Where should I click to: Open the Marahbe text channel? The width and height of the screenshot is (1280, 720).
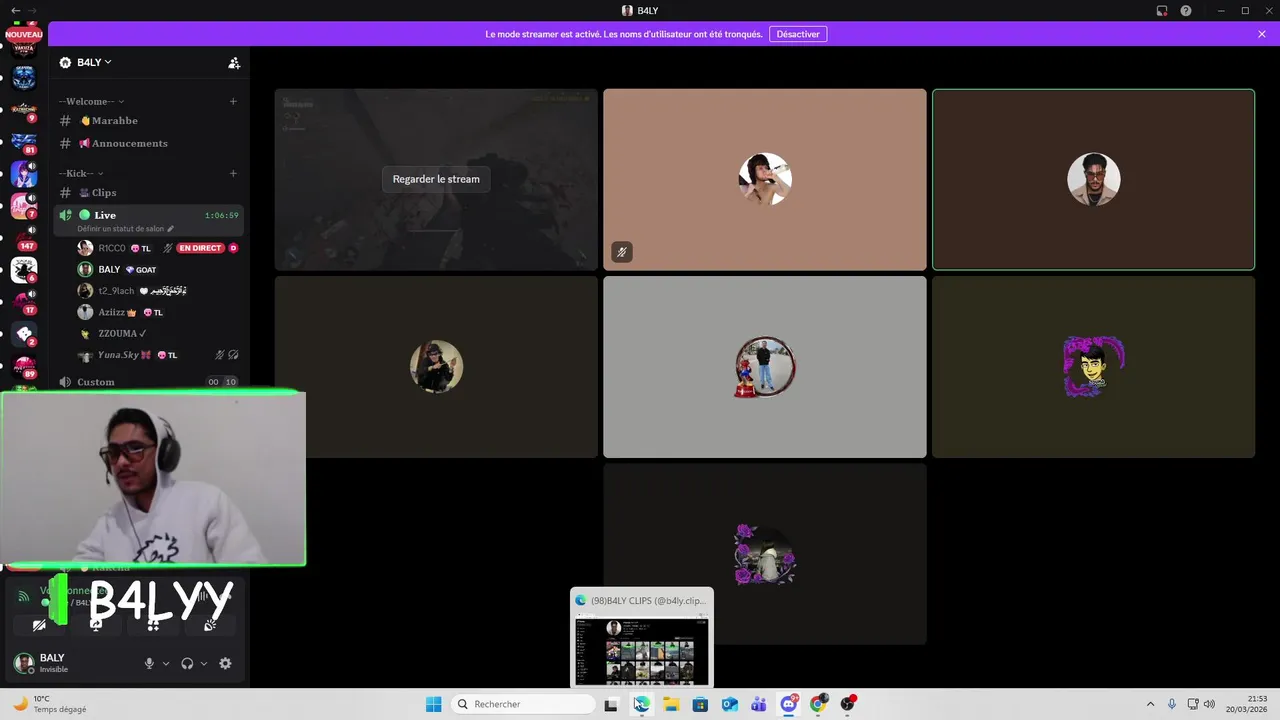[148, 120]
